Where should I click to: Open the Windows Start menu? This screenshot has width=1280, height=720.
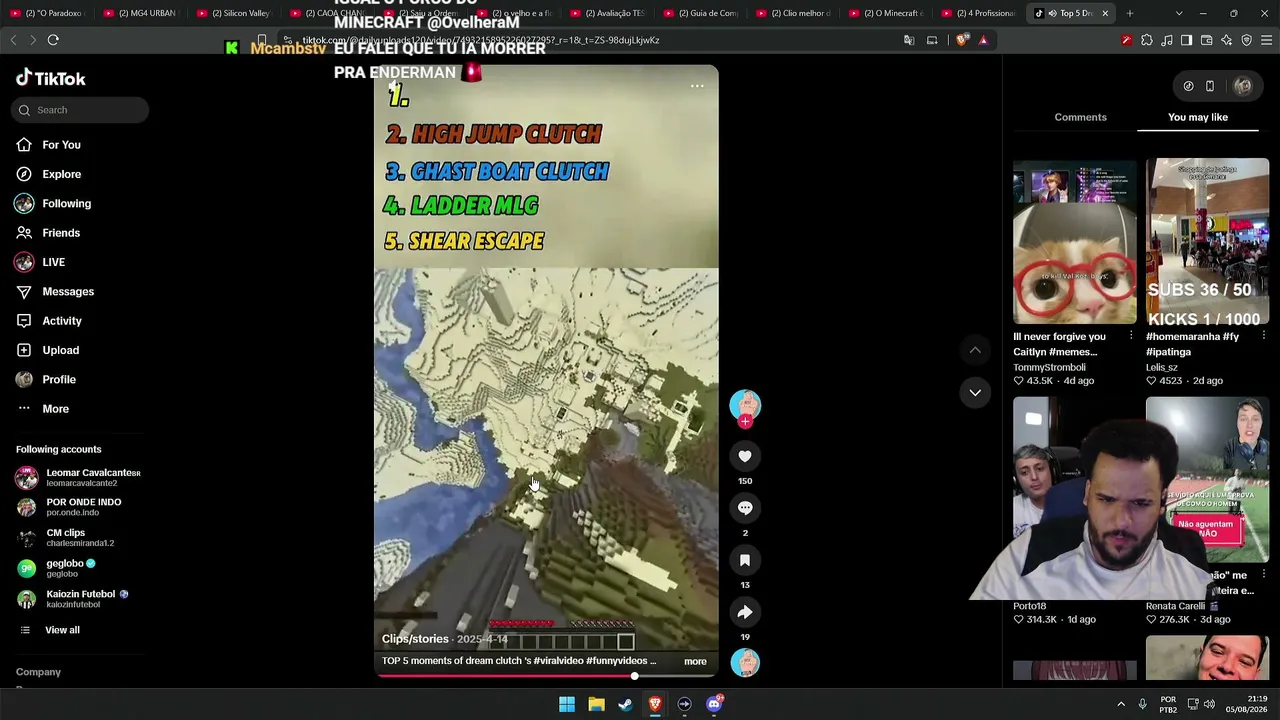[x=567, y=704]
